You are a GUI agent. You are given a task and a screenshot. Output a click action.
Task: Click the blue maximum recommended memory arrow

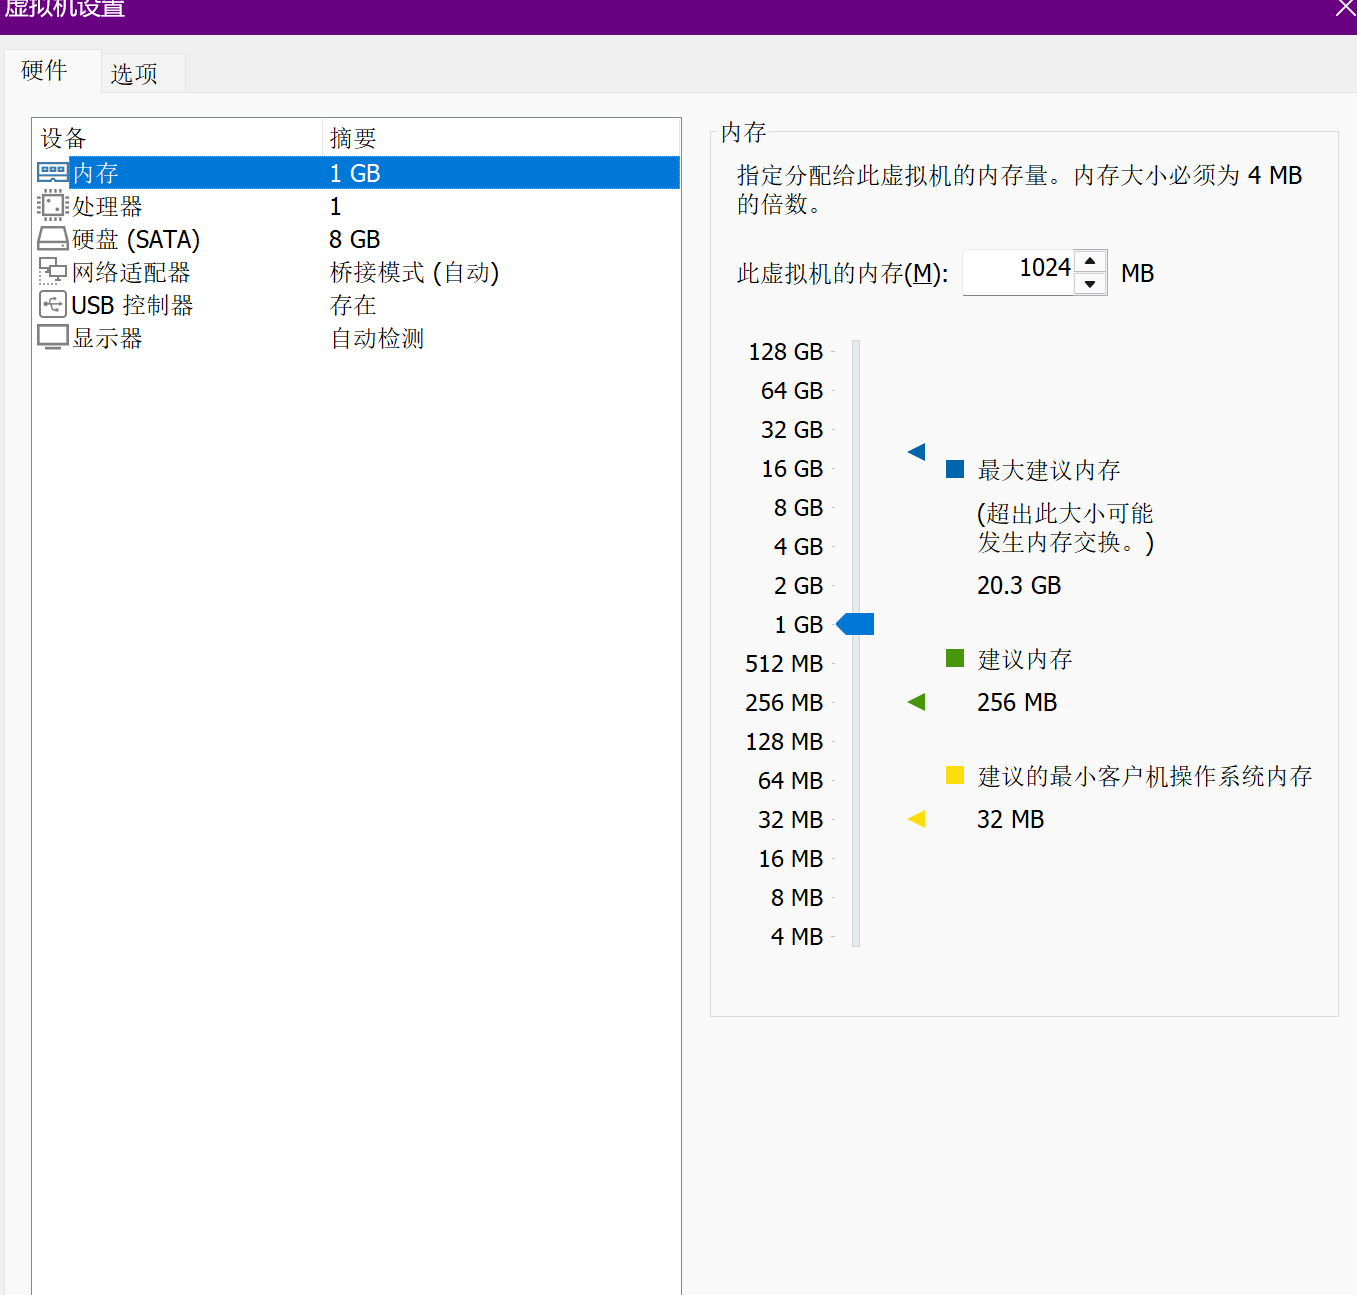916,452
